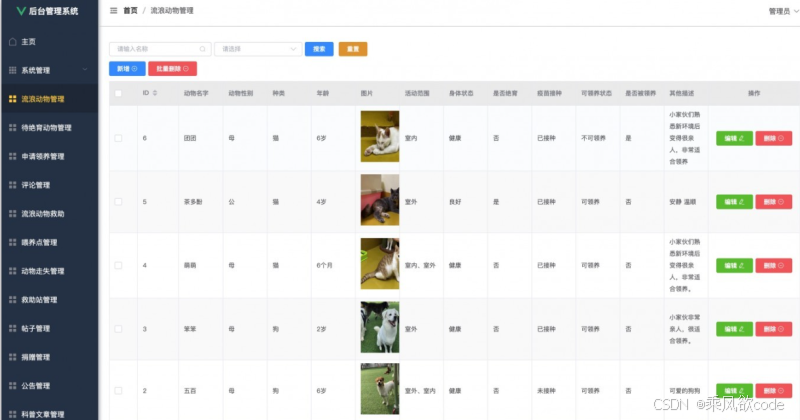Click the red 批量删除 button
Screen dimensions: 800x420
[172, 68]
